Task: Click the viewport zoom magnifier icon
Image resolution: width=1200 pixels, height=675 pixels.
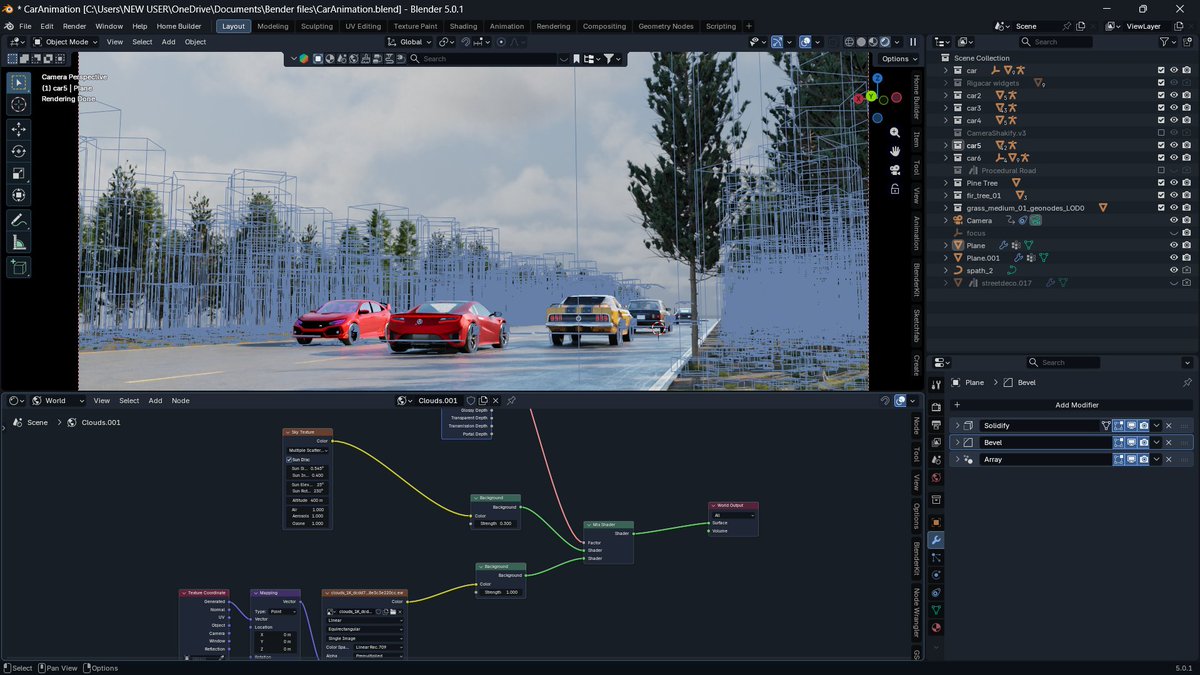Action: (x=895, y=132)
